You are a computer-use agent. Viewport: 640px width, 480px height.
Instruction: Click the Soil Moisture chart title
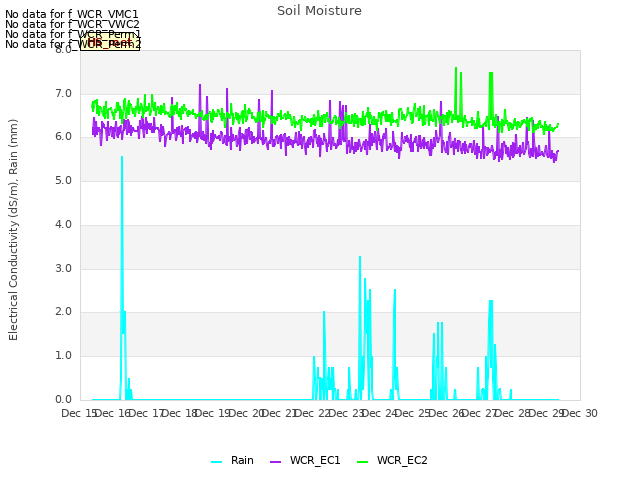319,11
